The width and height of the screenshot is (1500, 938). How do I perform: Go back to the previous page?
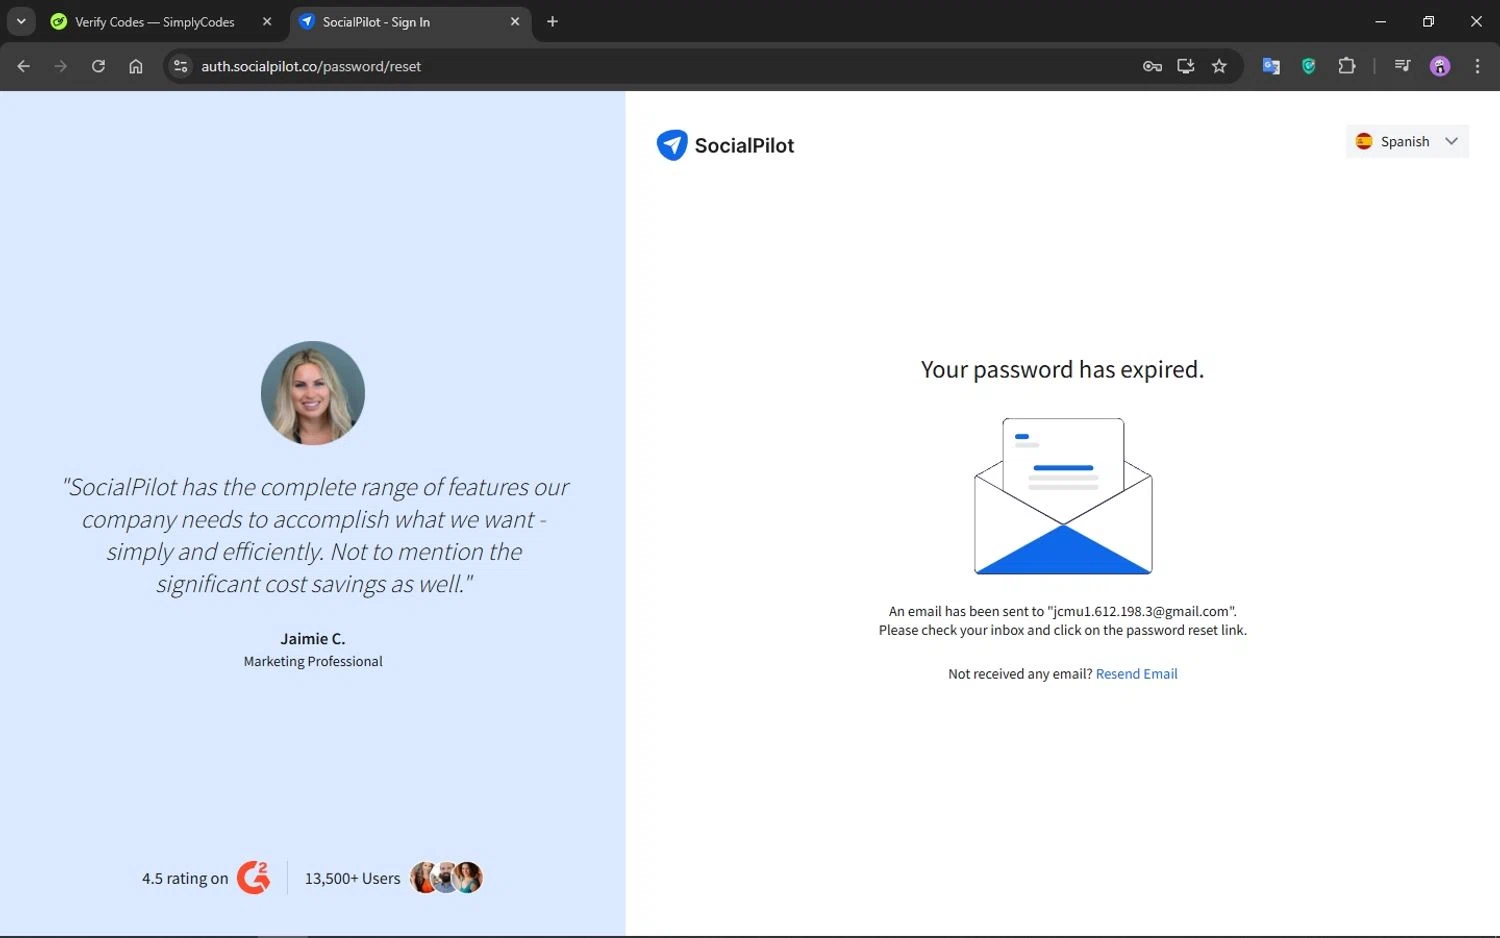[x=23, y=66]
